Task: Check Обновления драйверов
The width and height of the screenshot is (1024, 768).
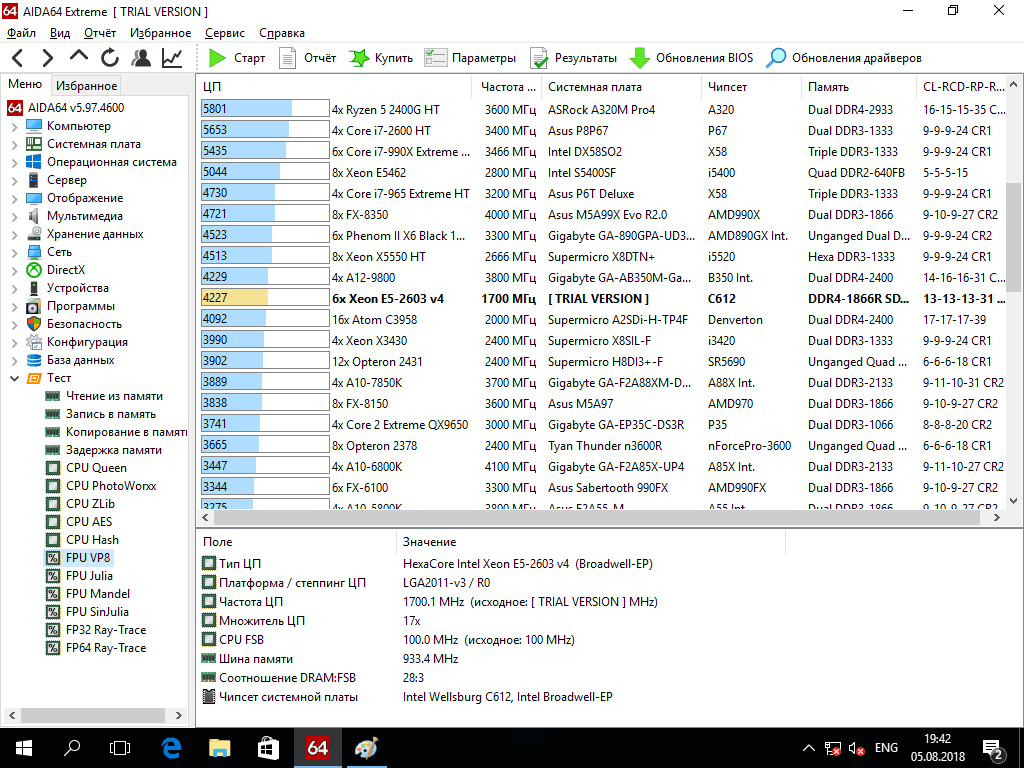Action: [843, 58]
